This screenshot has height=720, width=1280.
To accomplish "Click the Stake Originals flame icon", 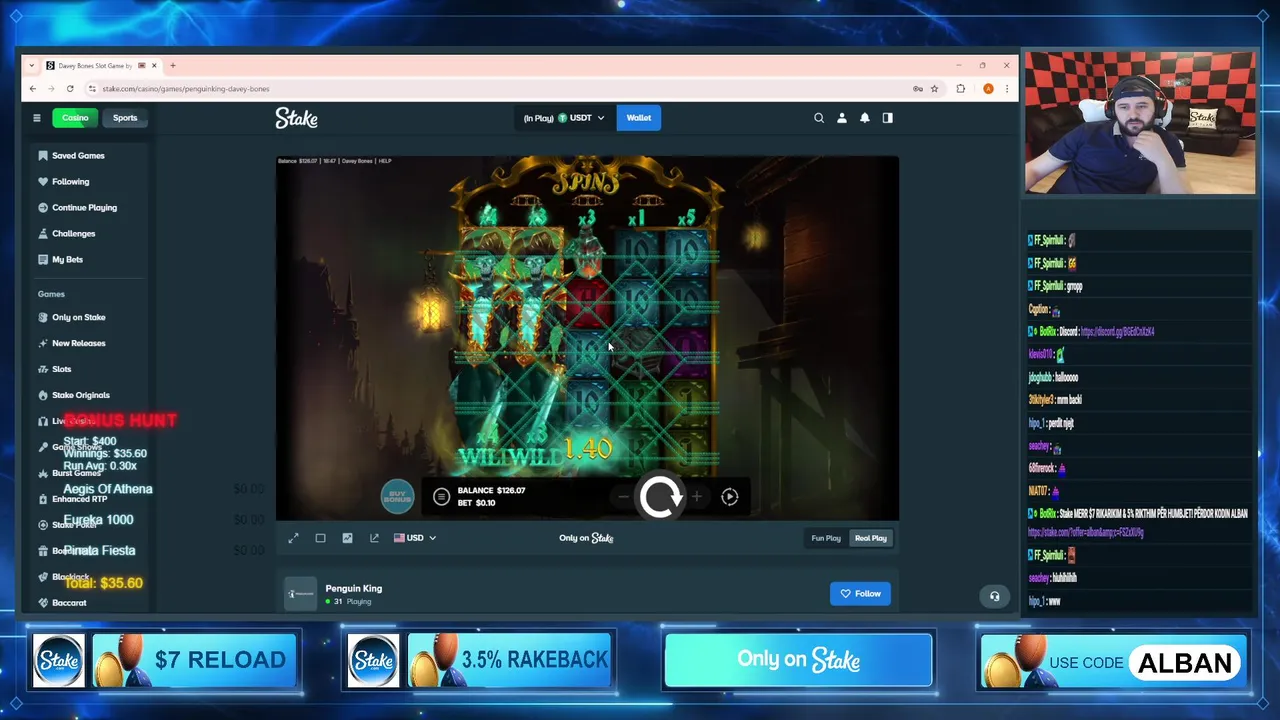I will click(x=43, y=396).
